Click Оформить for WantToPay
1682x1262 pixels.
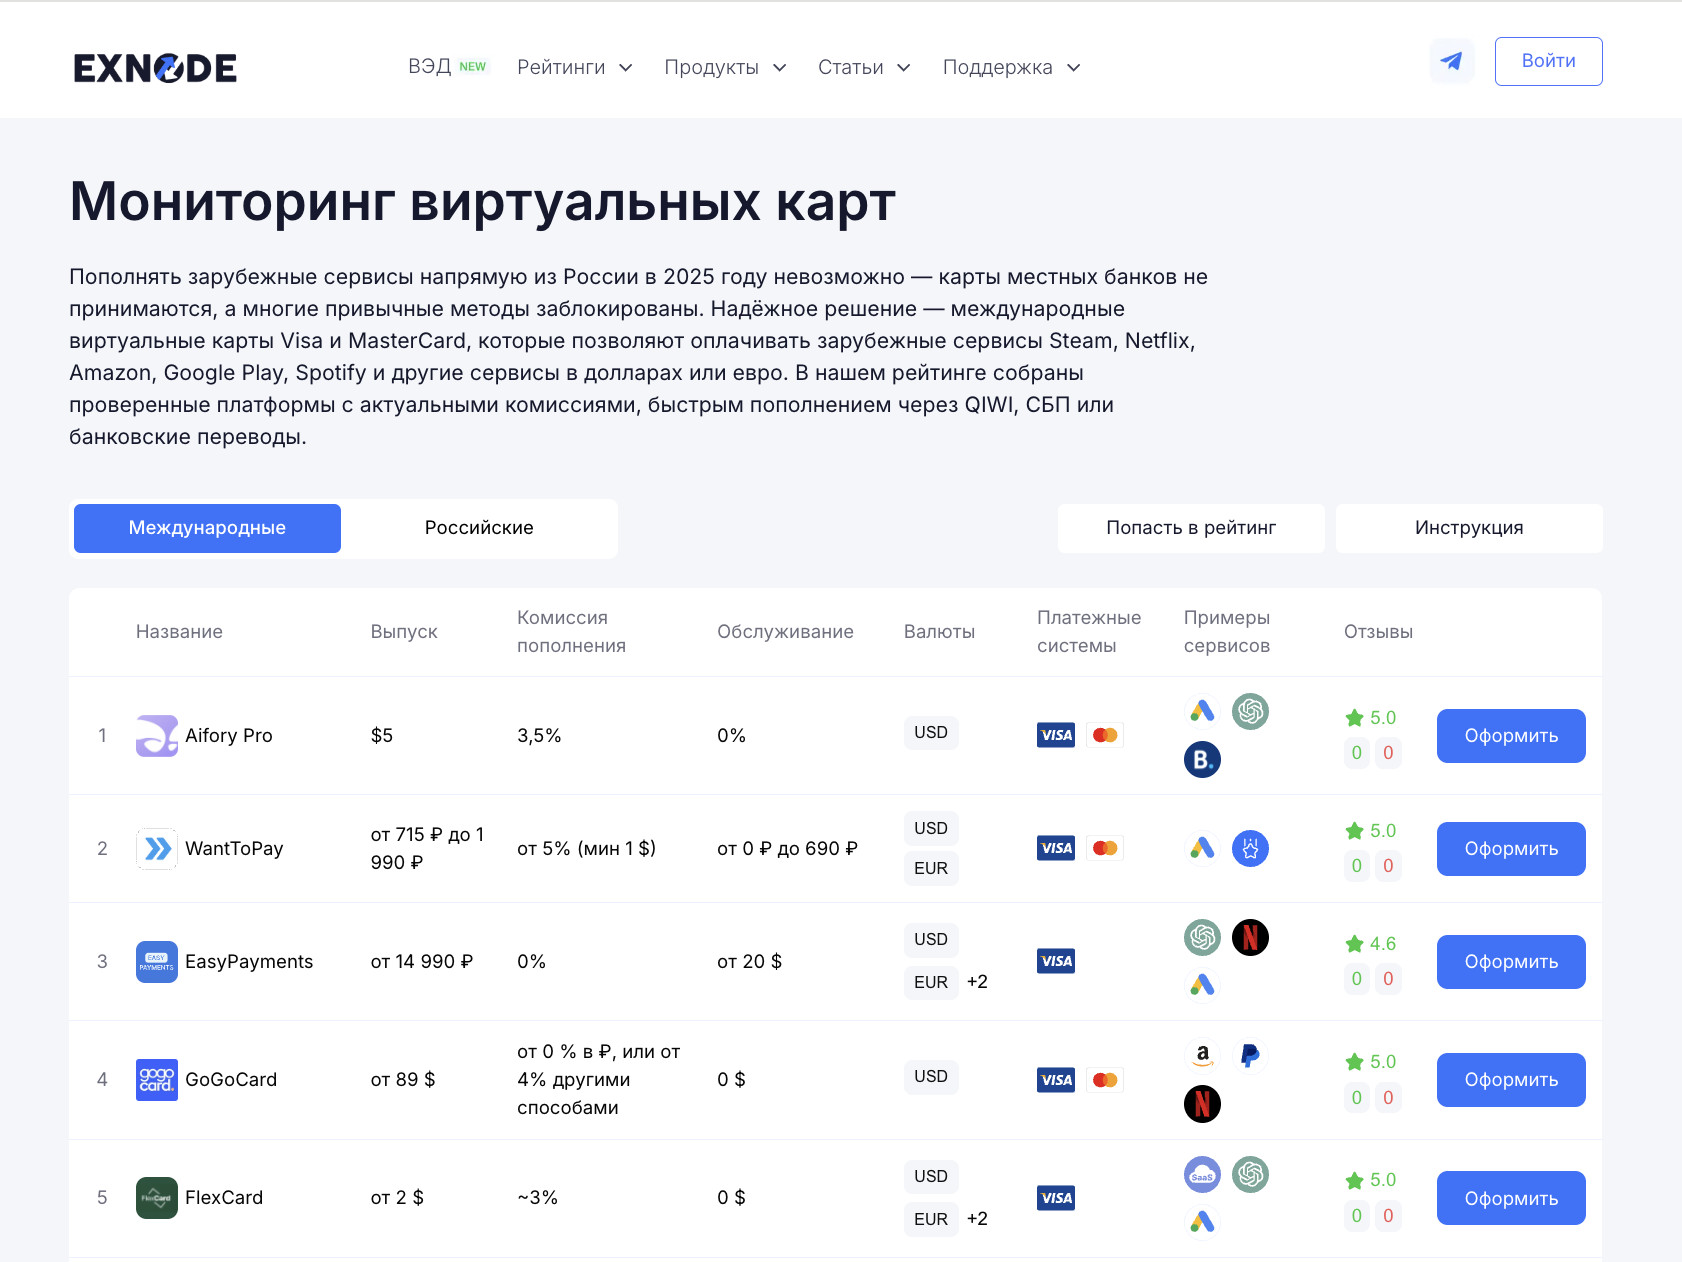tap(1511, 849)
